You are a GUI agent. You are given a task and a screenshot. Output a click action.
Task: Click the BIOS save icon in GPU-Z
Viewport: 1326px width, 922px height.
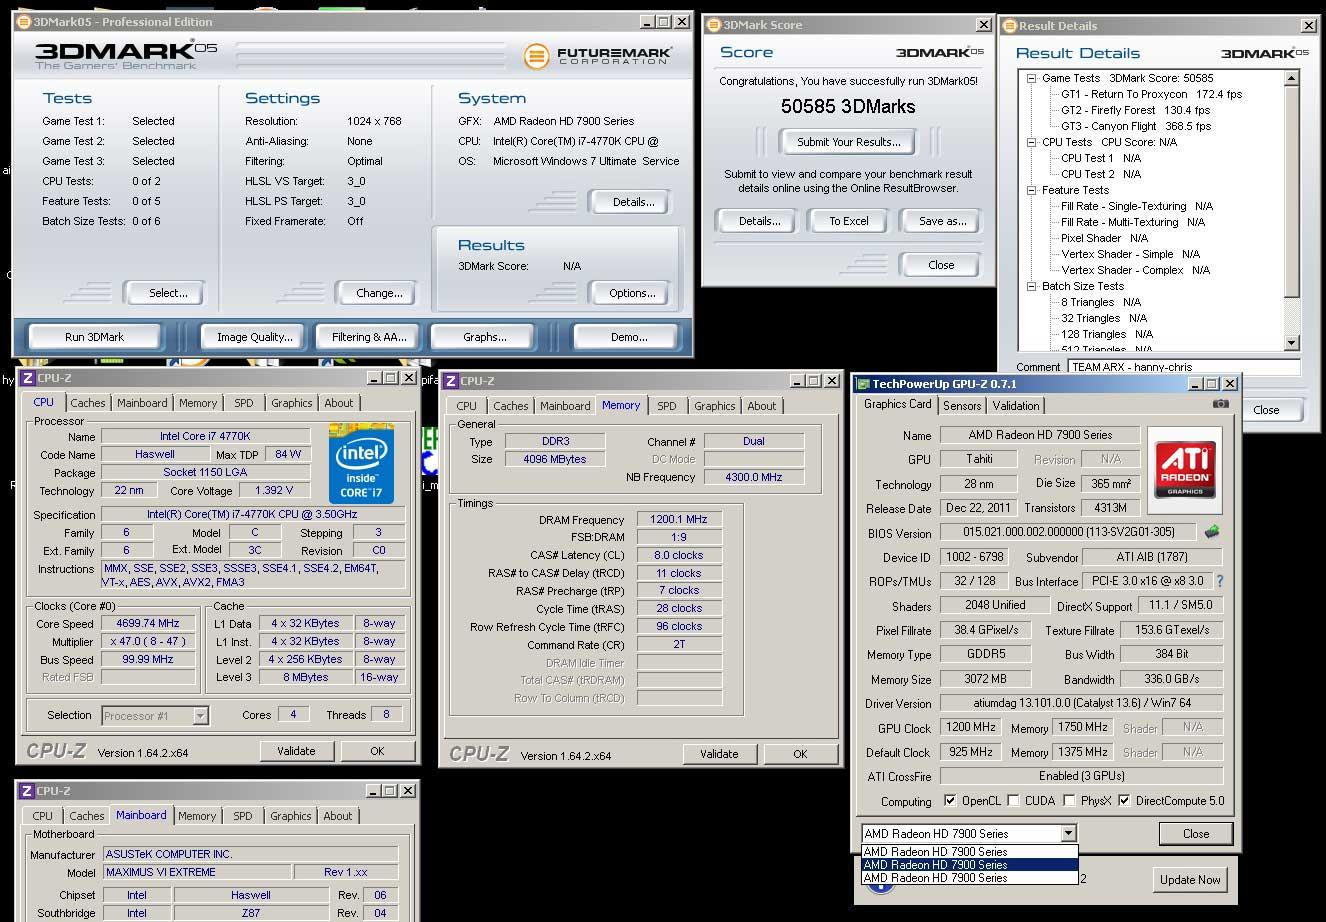1211,532
